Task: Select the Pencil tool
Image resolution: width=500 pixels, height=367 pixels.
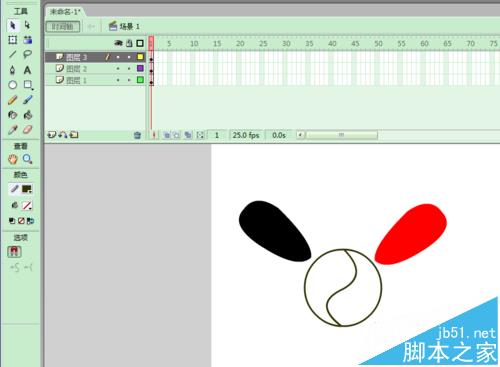Action: 13,100
